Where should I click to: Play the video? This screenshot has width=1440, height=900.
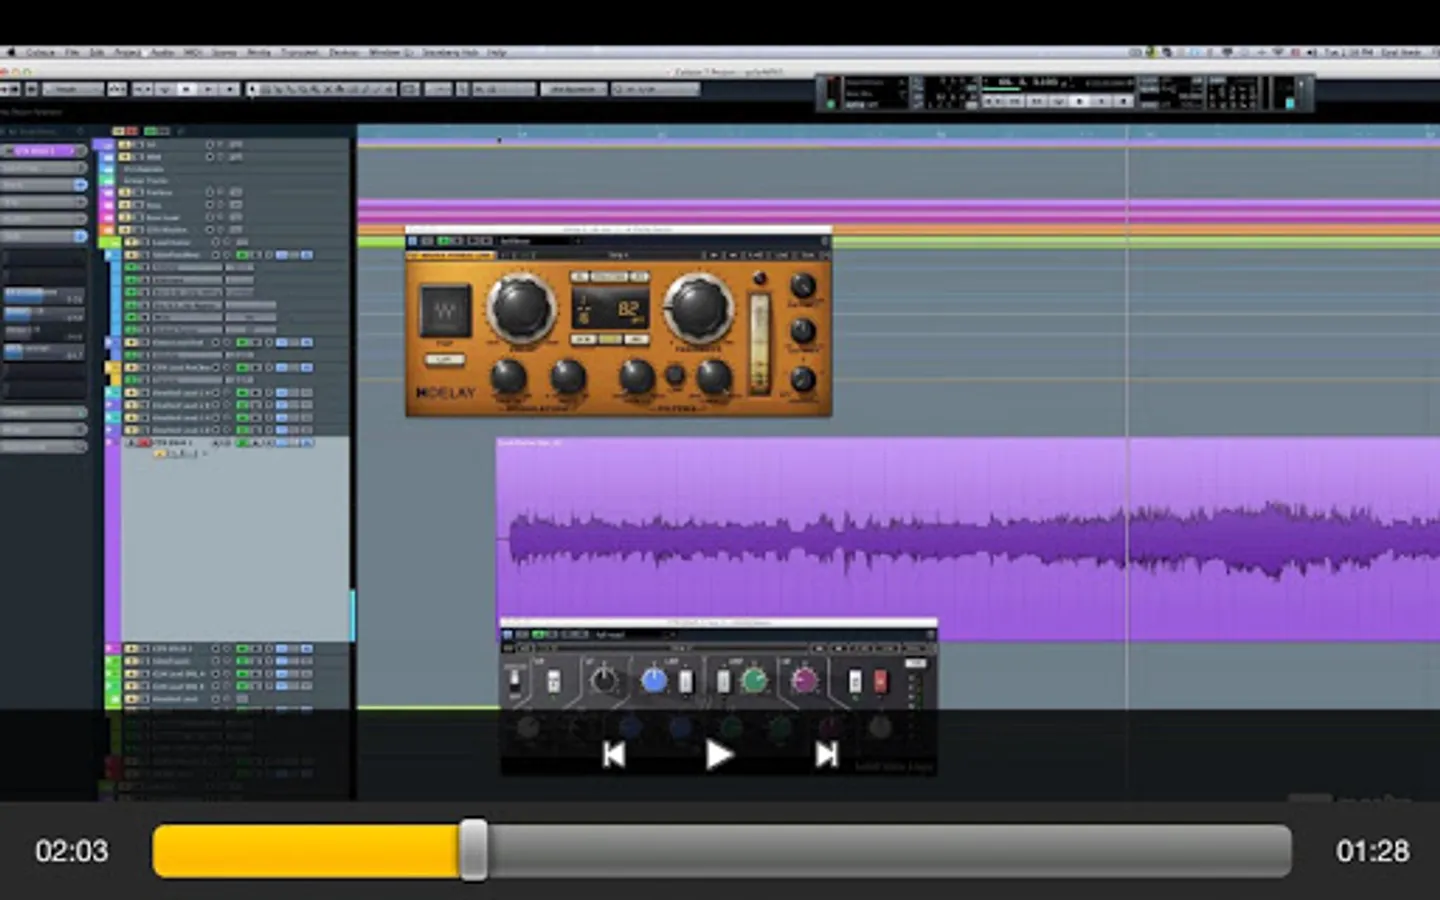(718, 755)
